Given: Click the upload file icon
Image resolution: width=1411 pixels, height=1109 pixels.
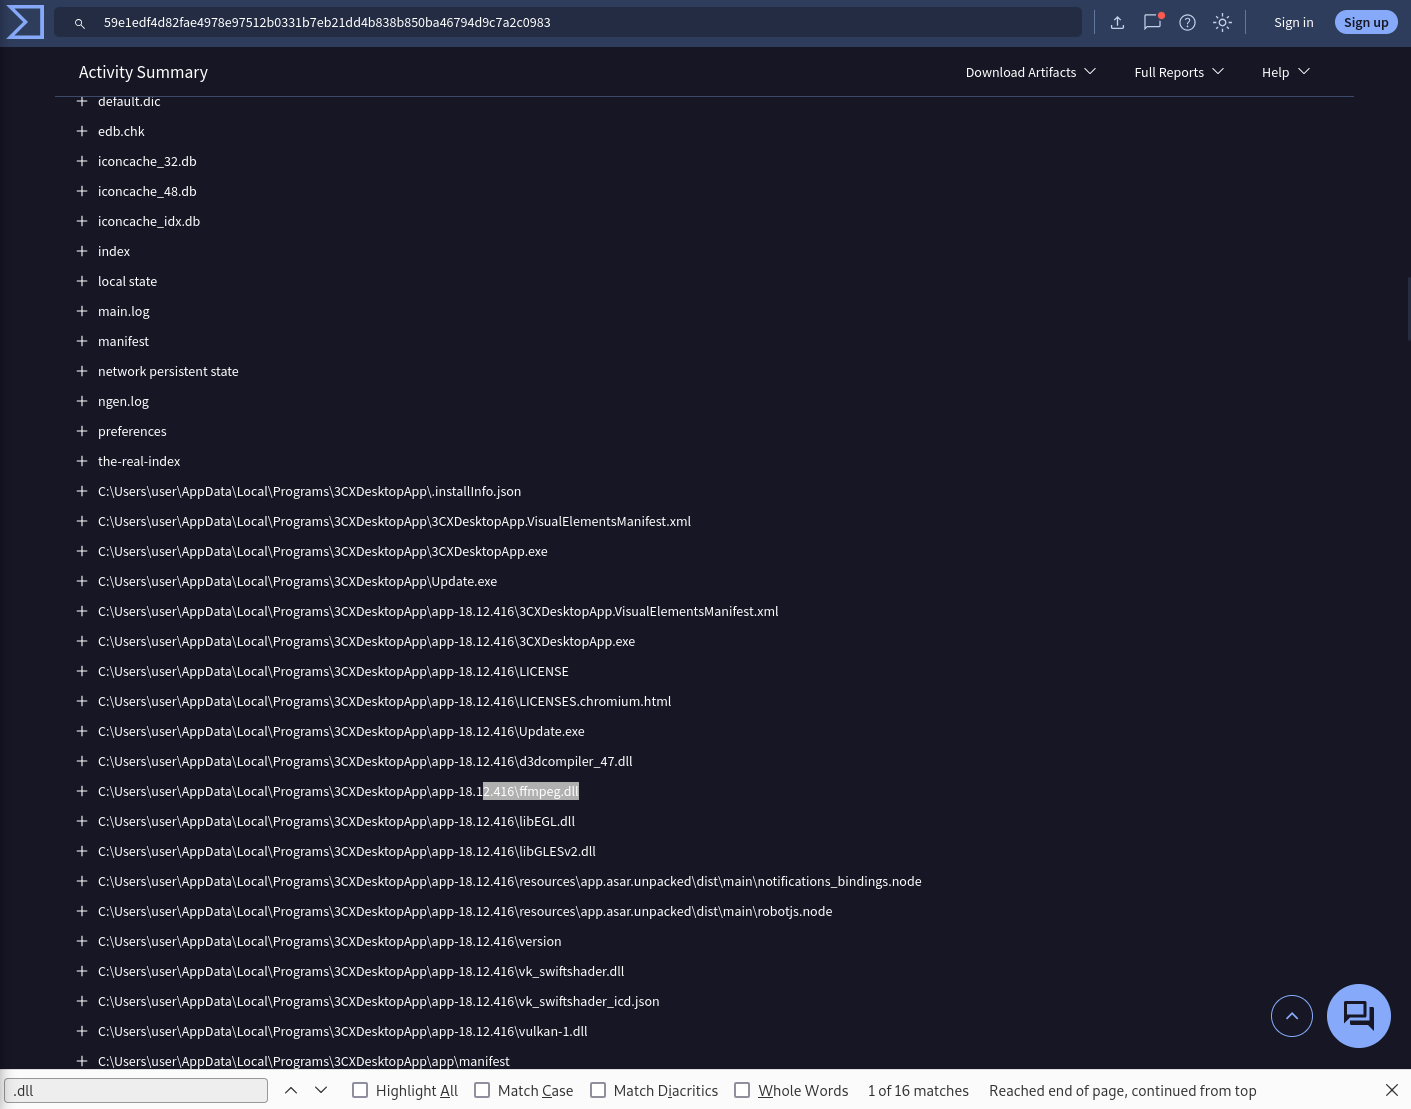Looking at the screenshot, I should tap(1117, 22).
